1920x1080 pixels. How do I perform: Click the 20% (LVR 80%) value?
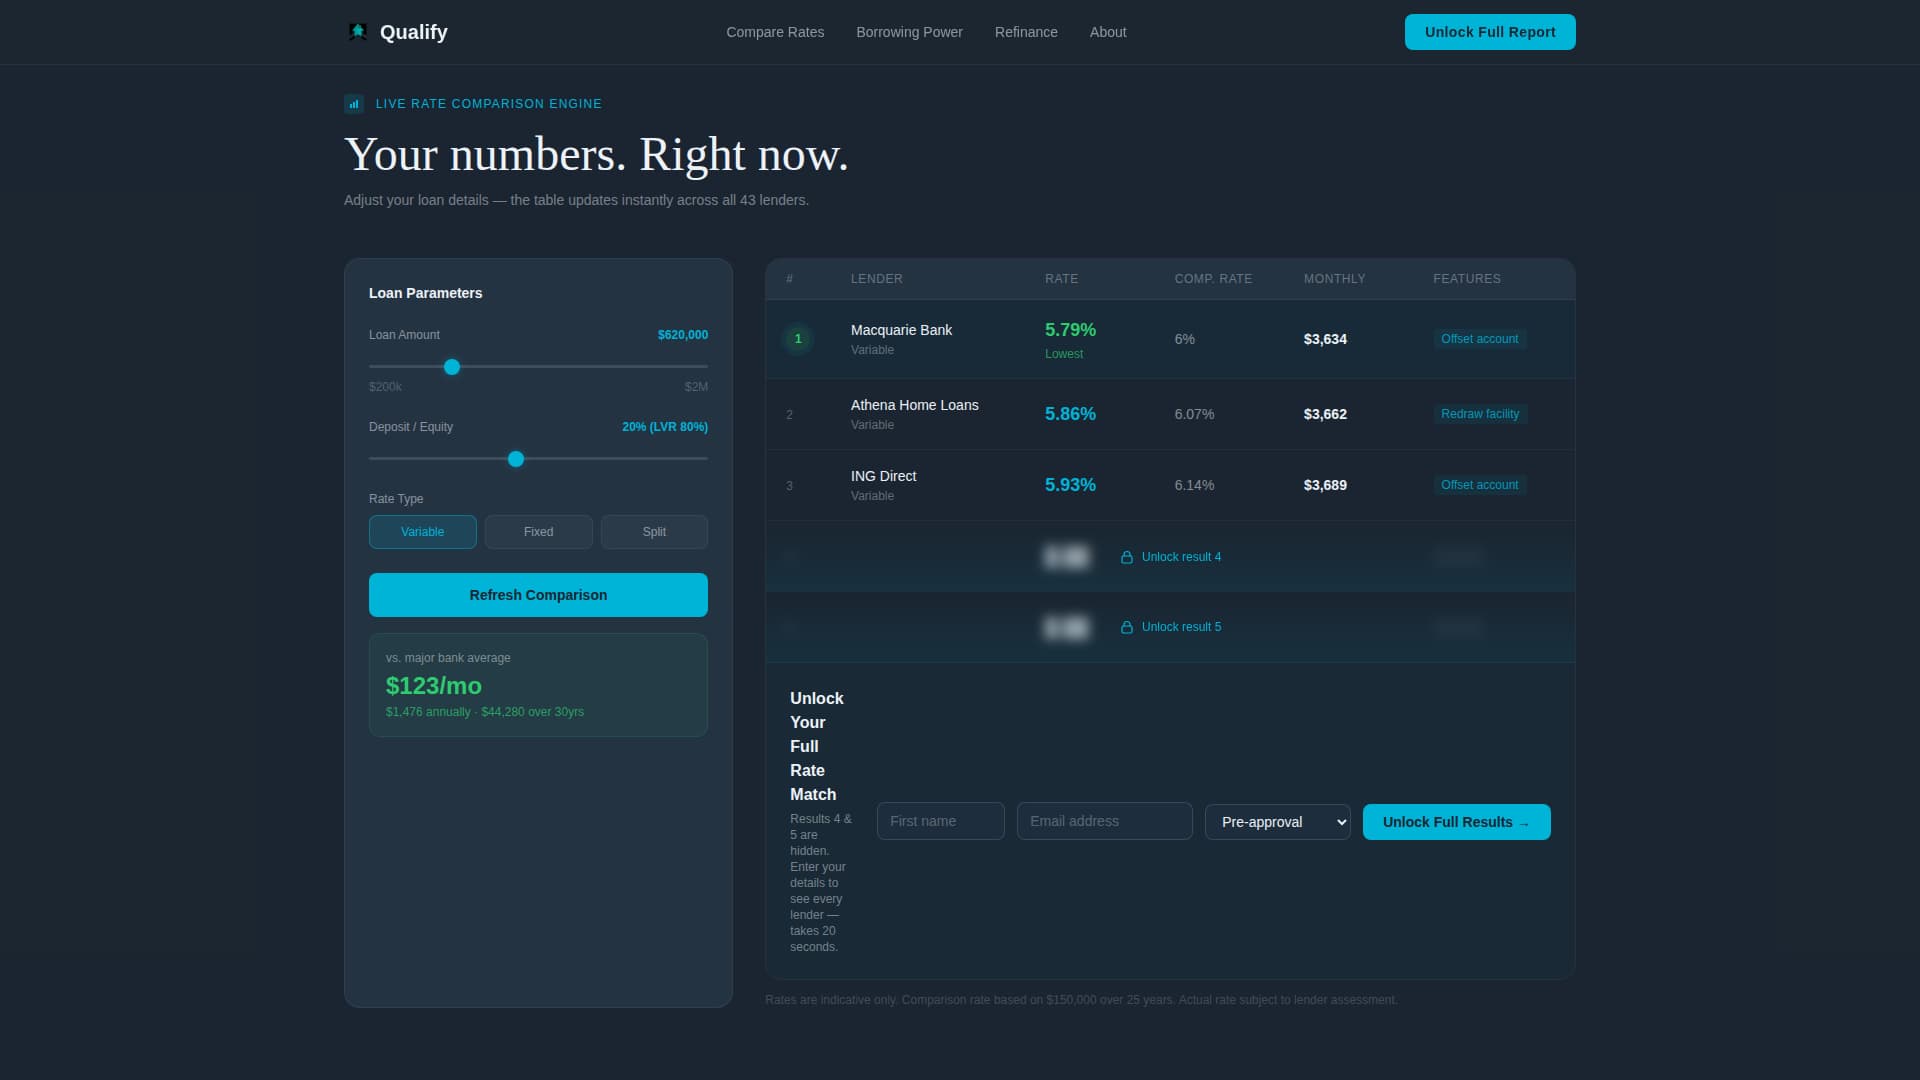click(665, 427)
